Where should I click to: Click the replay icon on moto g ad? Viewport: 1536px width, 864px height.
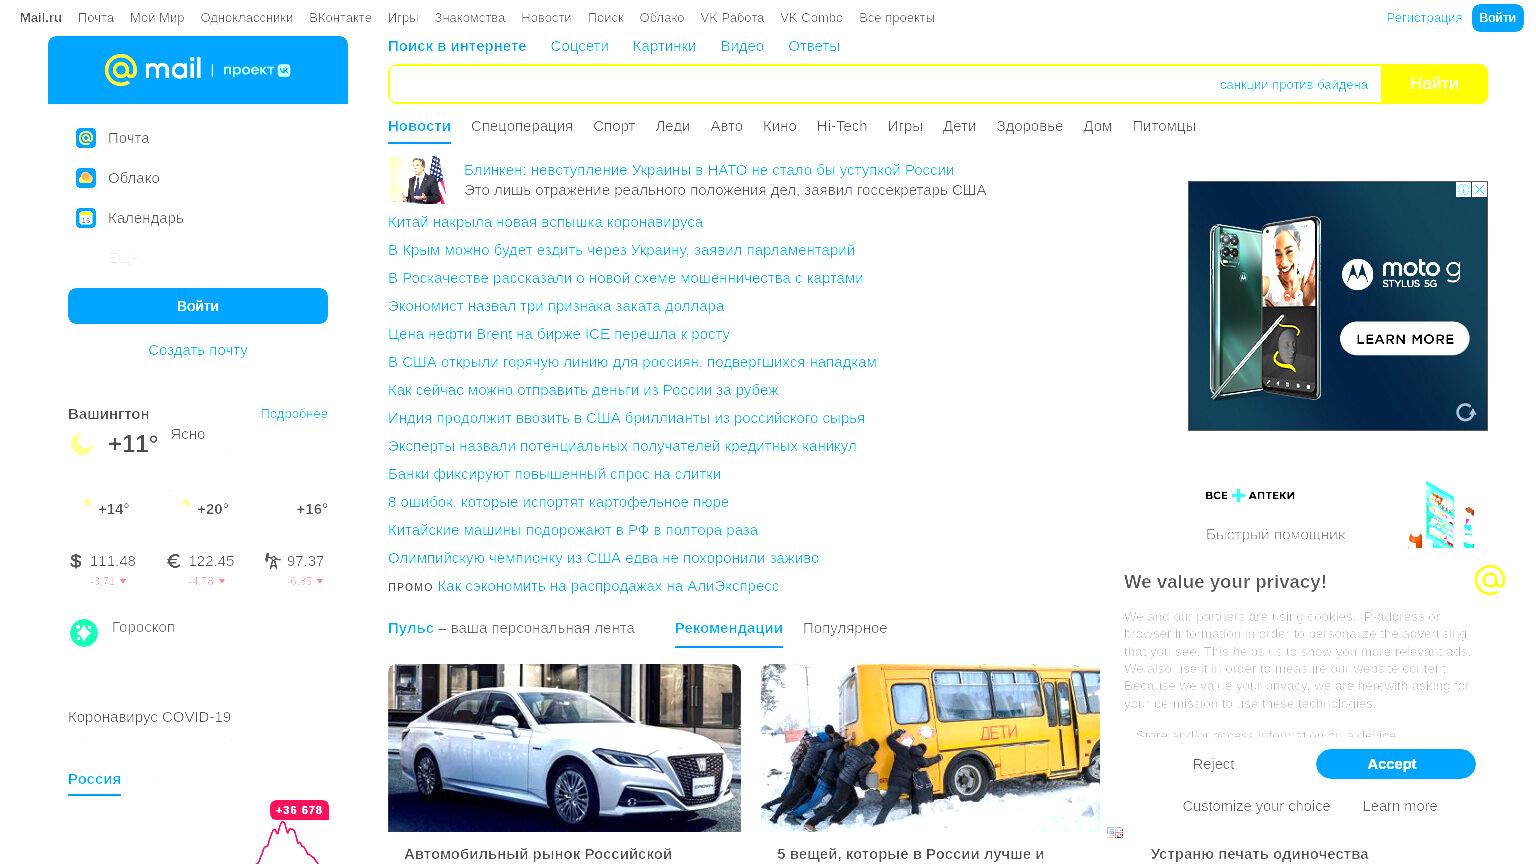1466,412
